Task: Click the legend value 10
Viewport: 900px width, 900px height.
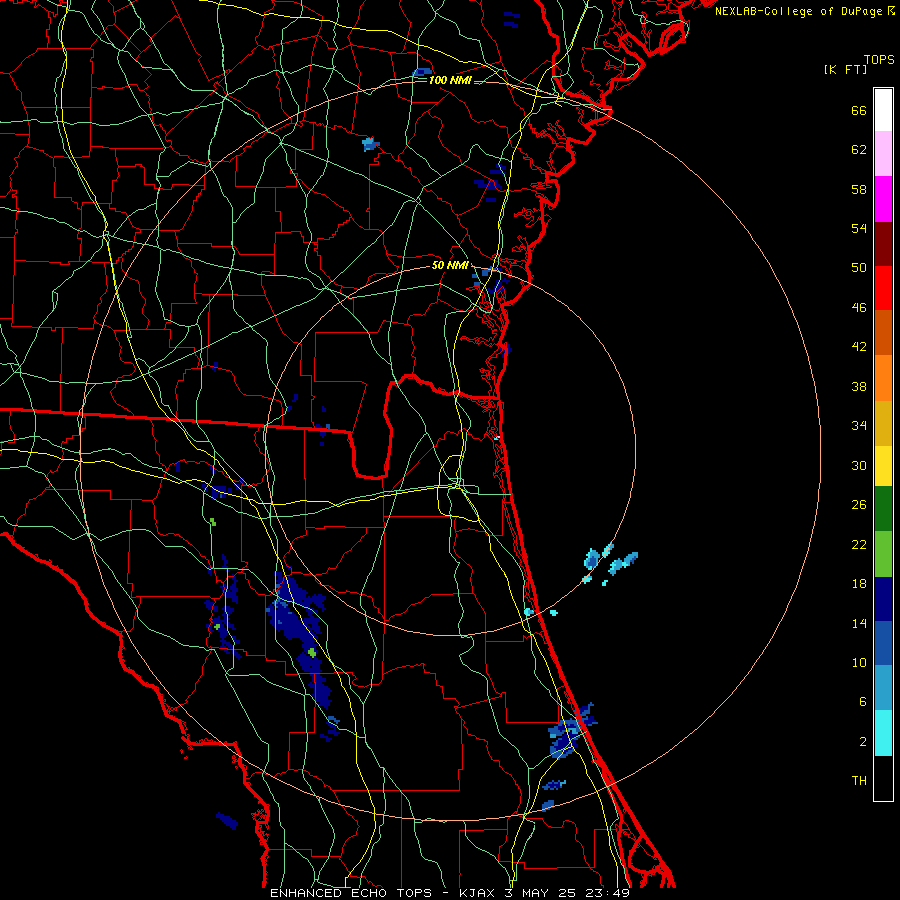Action: pos(859,662)
